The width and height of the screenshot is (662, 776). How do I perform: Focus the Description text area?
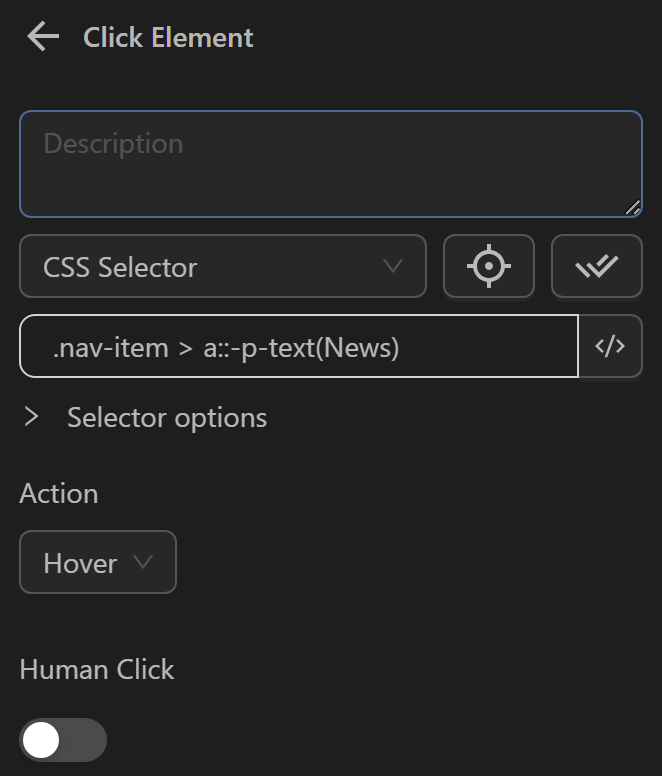[x=330, y=164]
